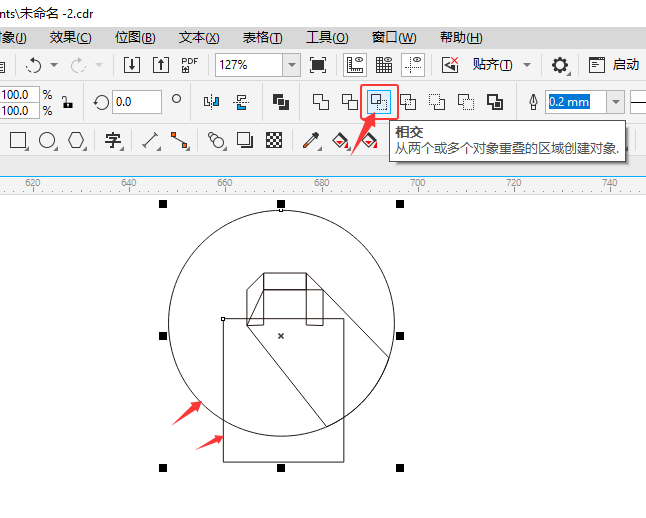
Task: Pick the Eyedropper tool
Action: click(x=311, y=140)
